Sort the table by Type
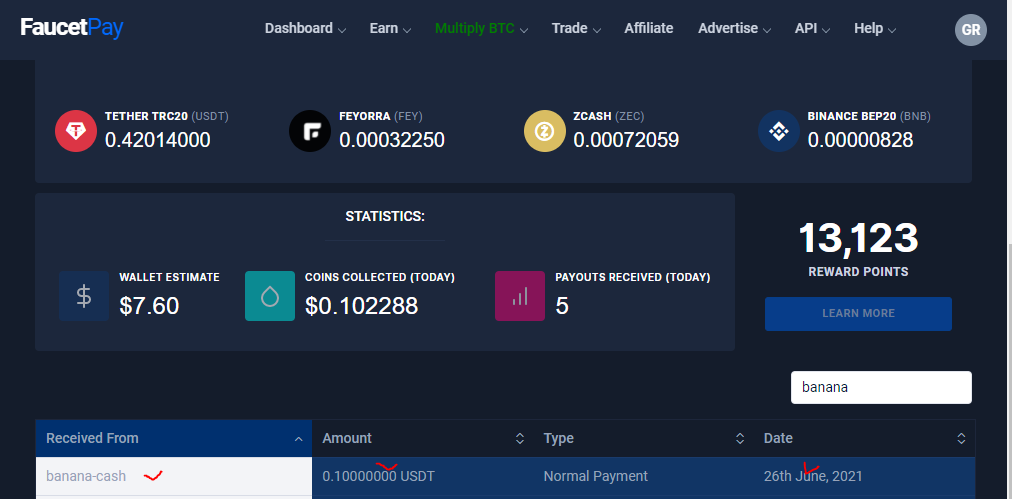The height and width of the screenshot is (499, 1012). coord(643,438)
